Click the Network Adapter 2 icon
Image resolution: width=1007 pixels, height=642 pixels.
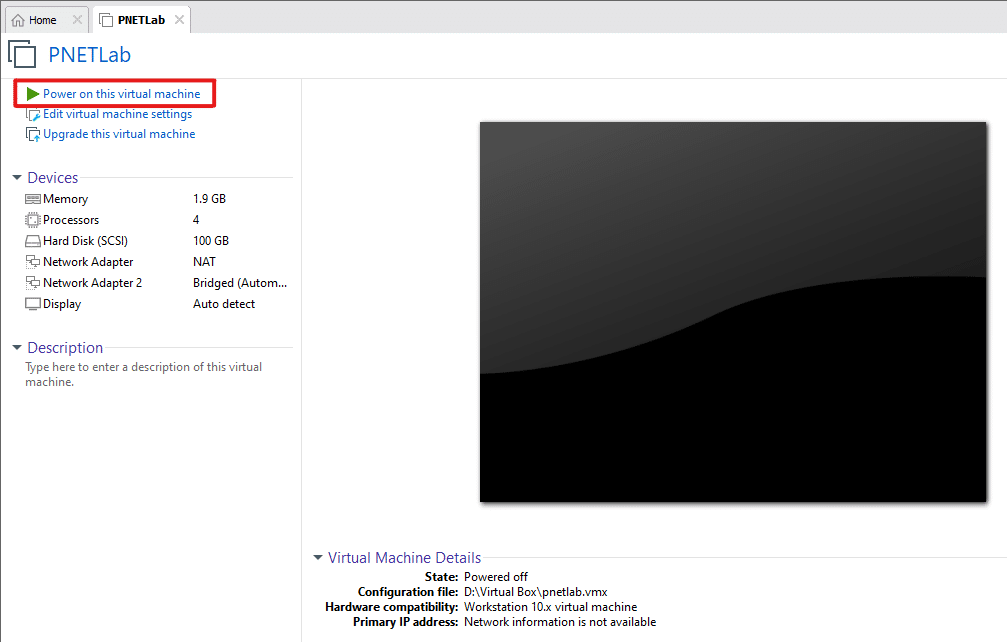point(33,283)
